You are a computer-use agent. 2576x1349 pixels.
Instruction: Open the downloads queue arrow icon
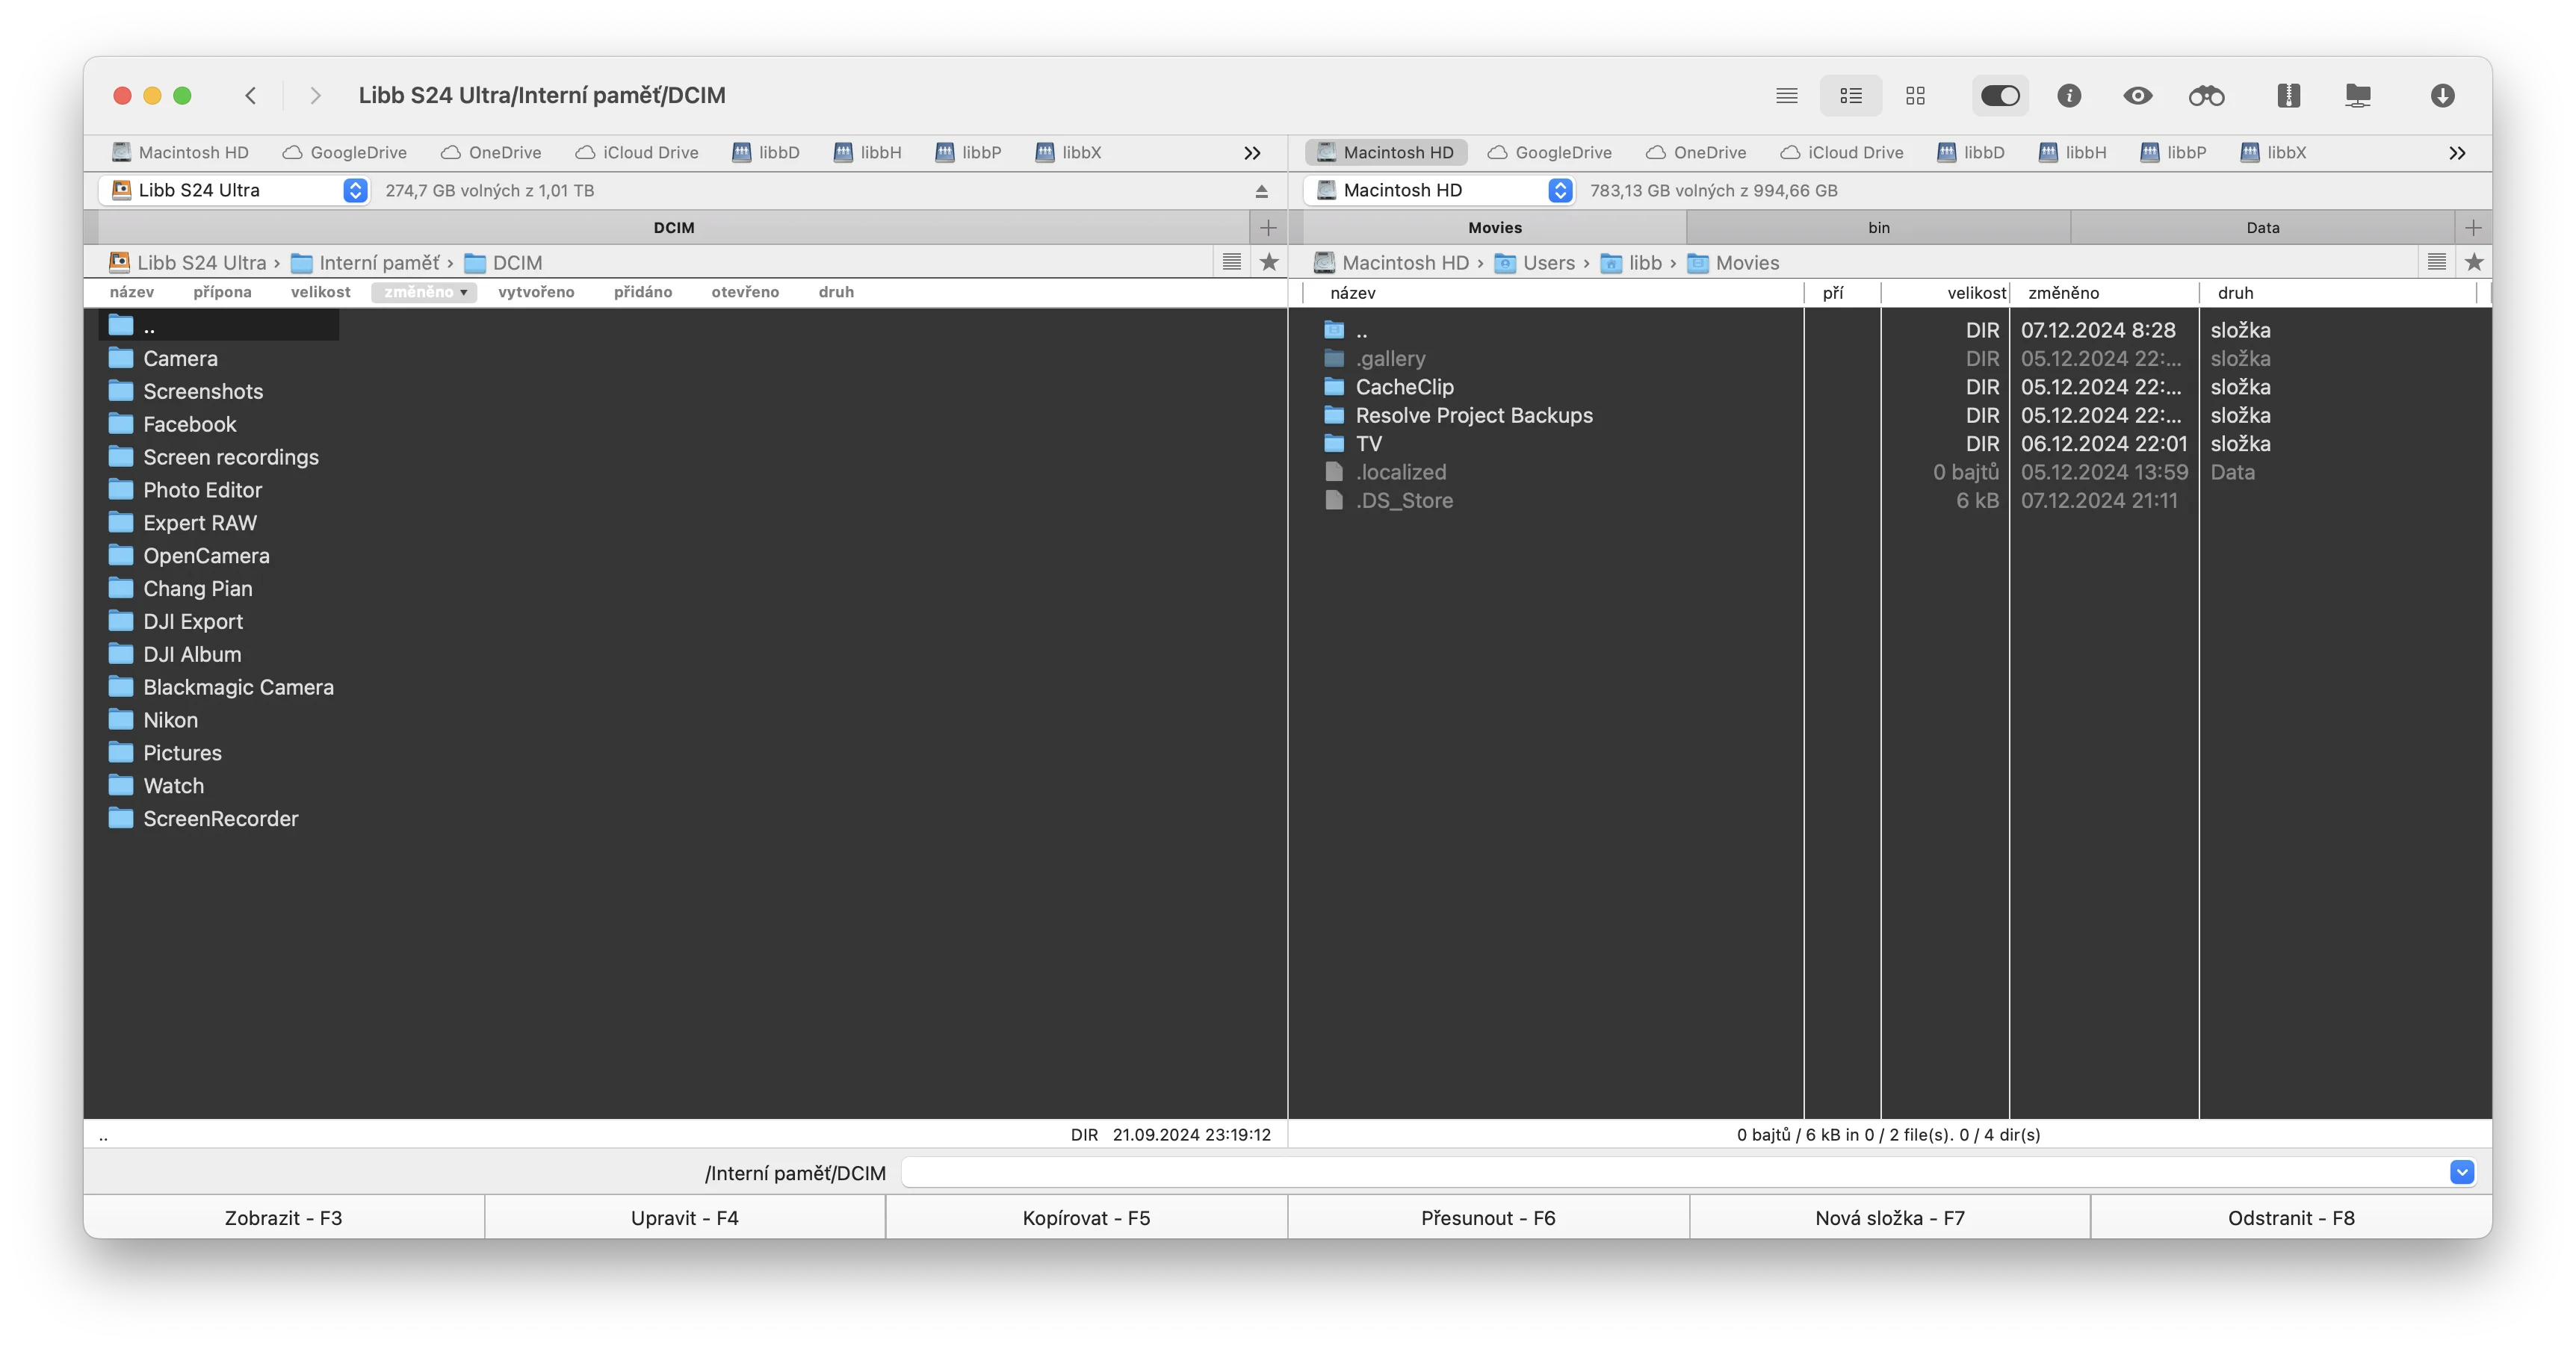click(2442, 96)
